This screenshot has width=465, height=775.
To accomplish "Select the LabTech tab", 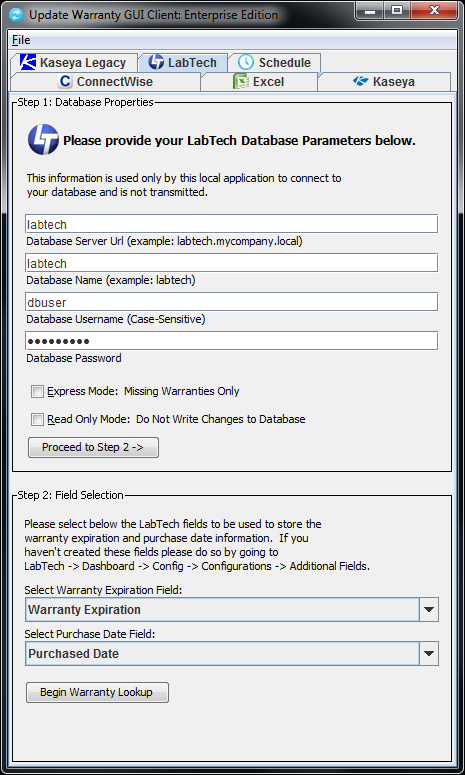I will tap(183, 63).
